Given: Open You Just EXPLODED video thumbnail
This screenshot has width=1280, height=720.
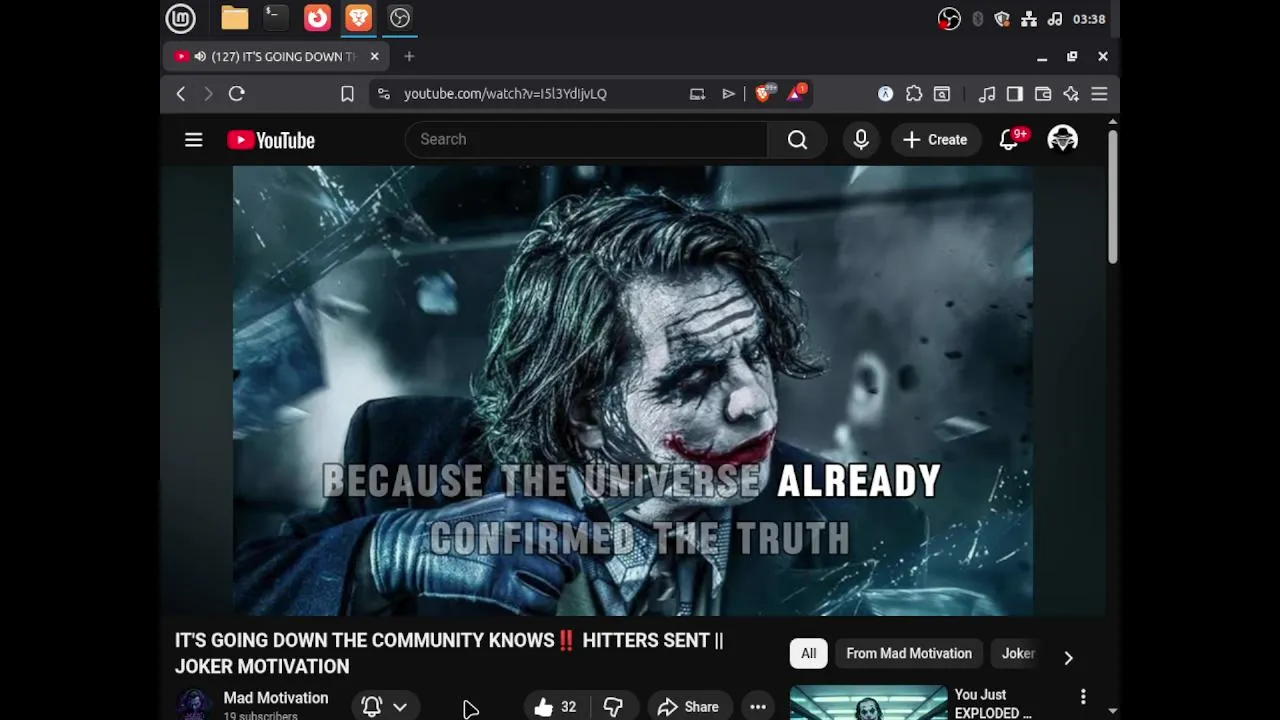Looking at the screenshot, I should tap(868, 703).
